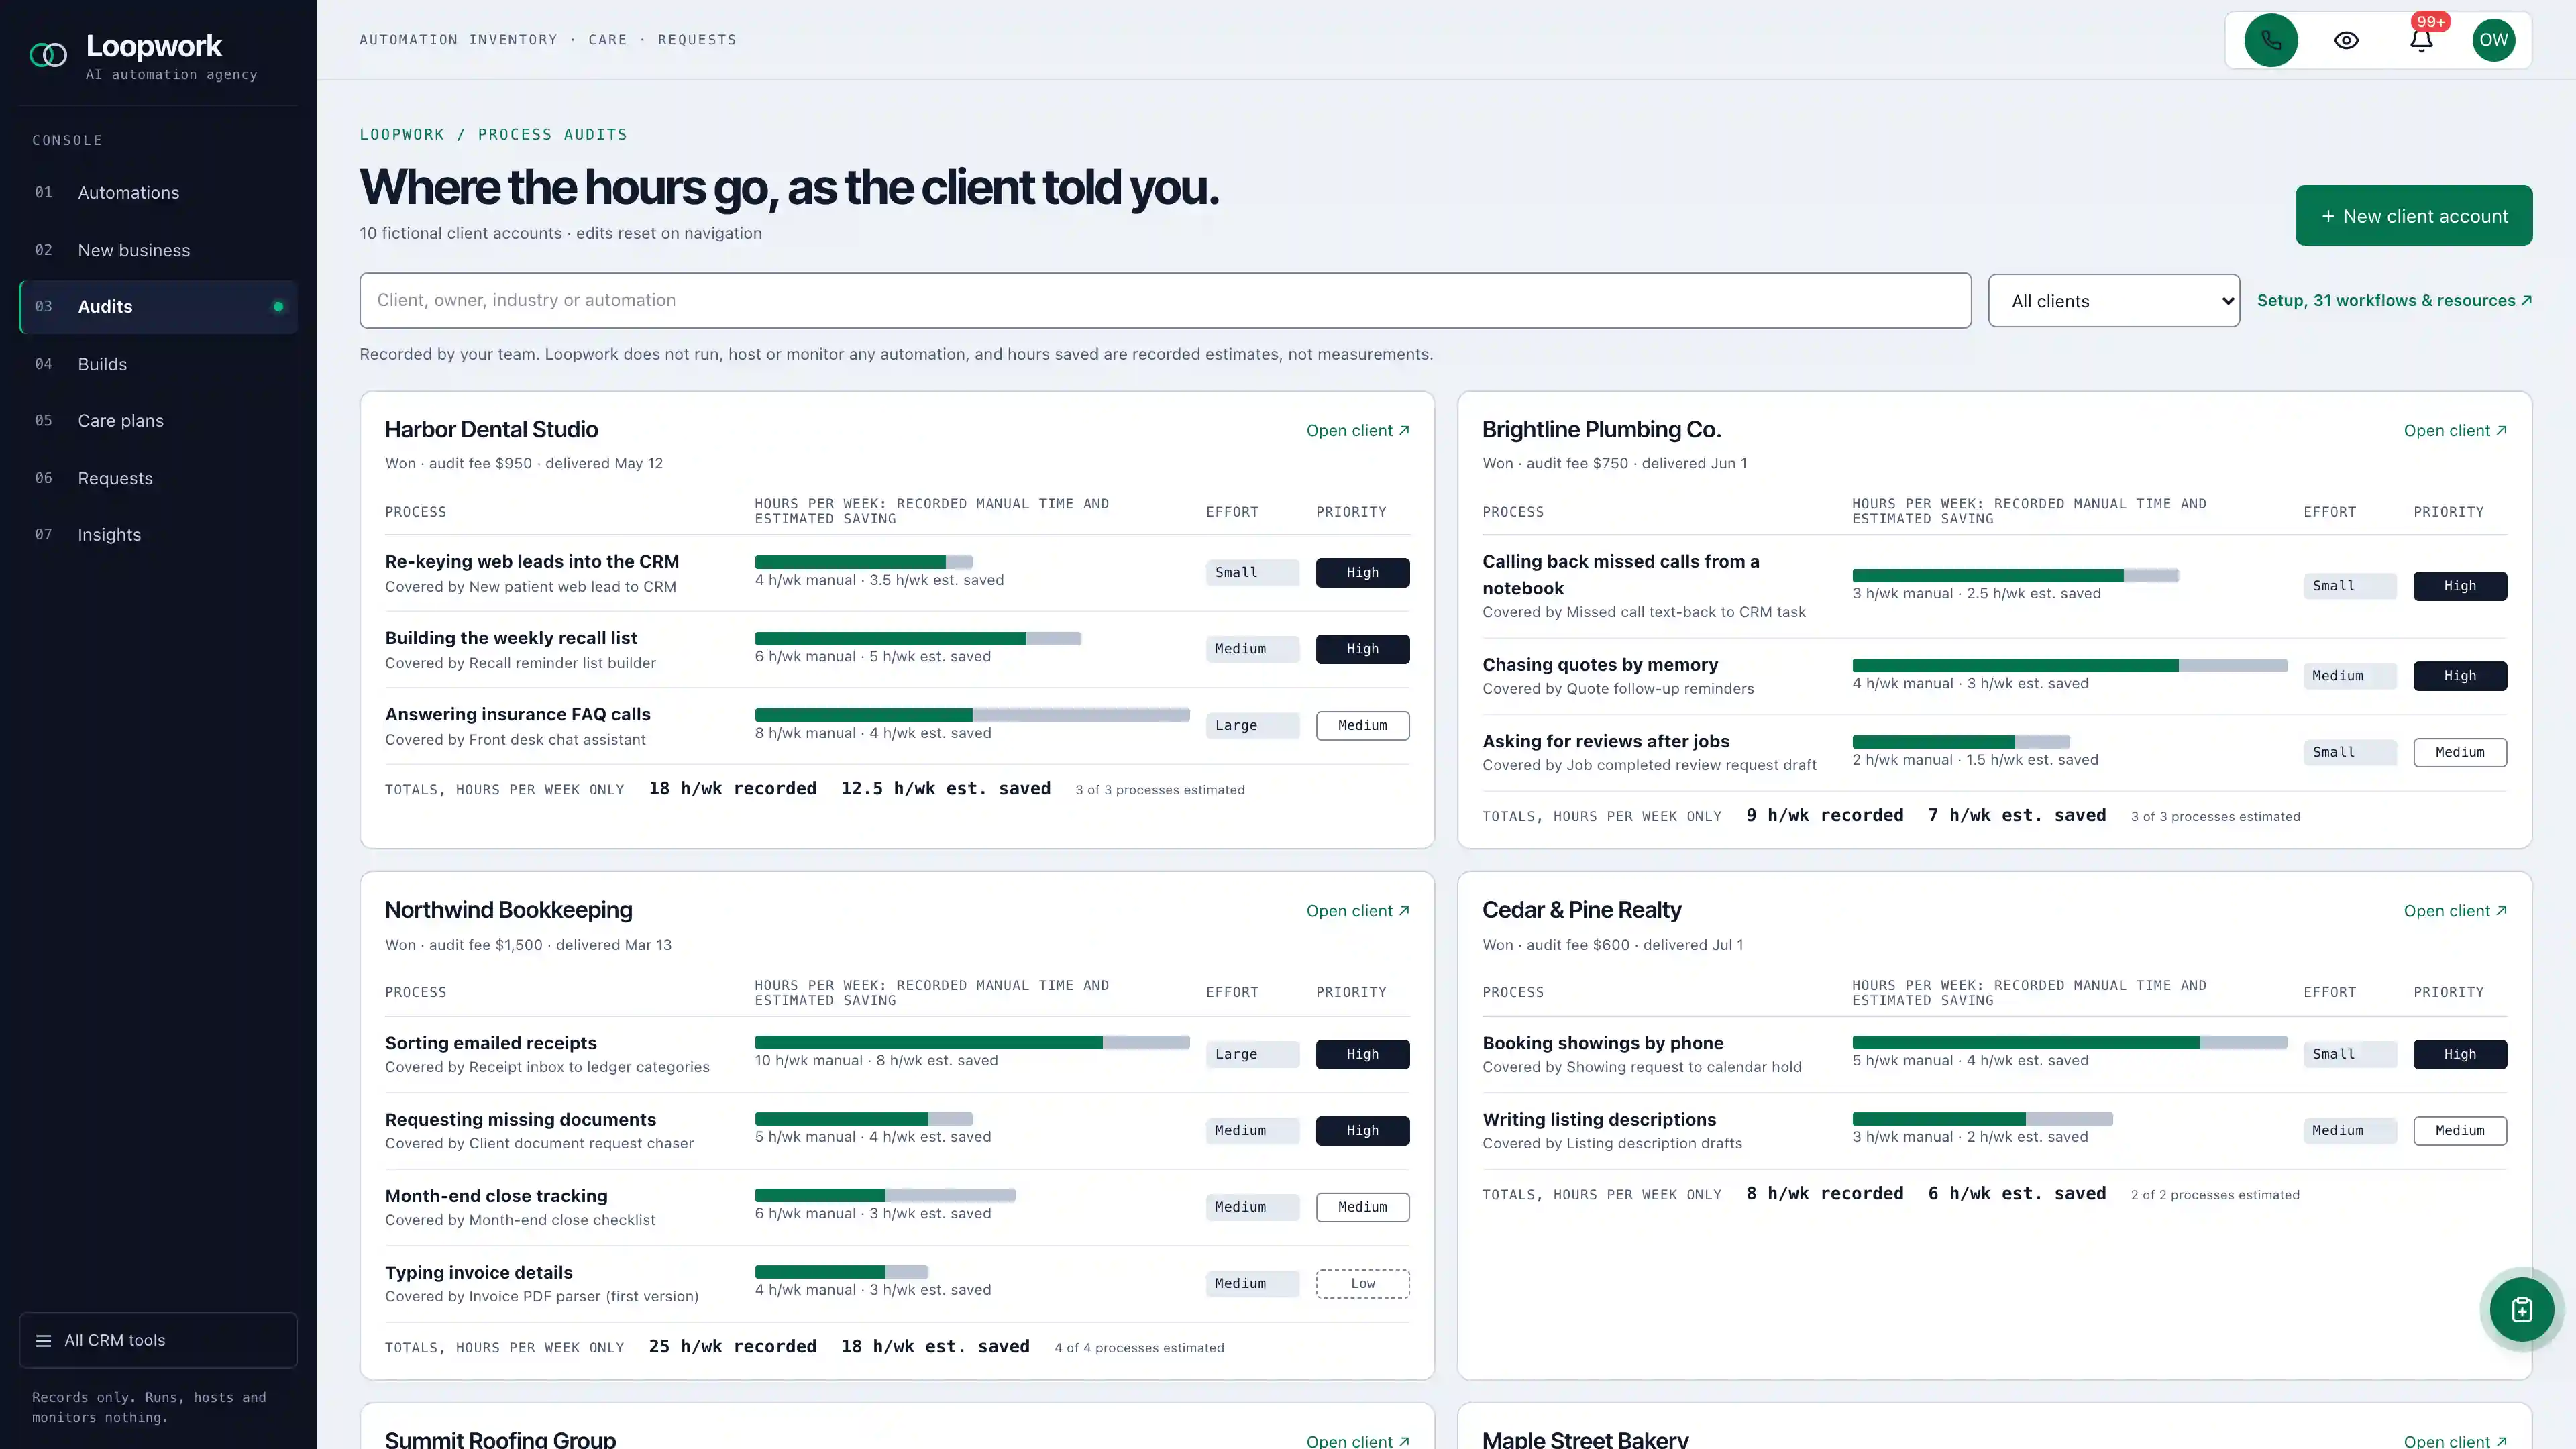Screen dimensions: 2576x1449
Task: Click Medium effort tag for Month-end close tracking
Action: tap(1252, 1207)
